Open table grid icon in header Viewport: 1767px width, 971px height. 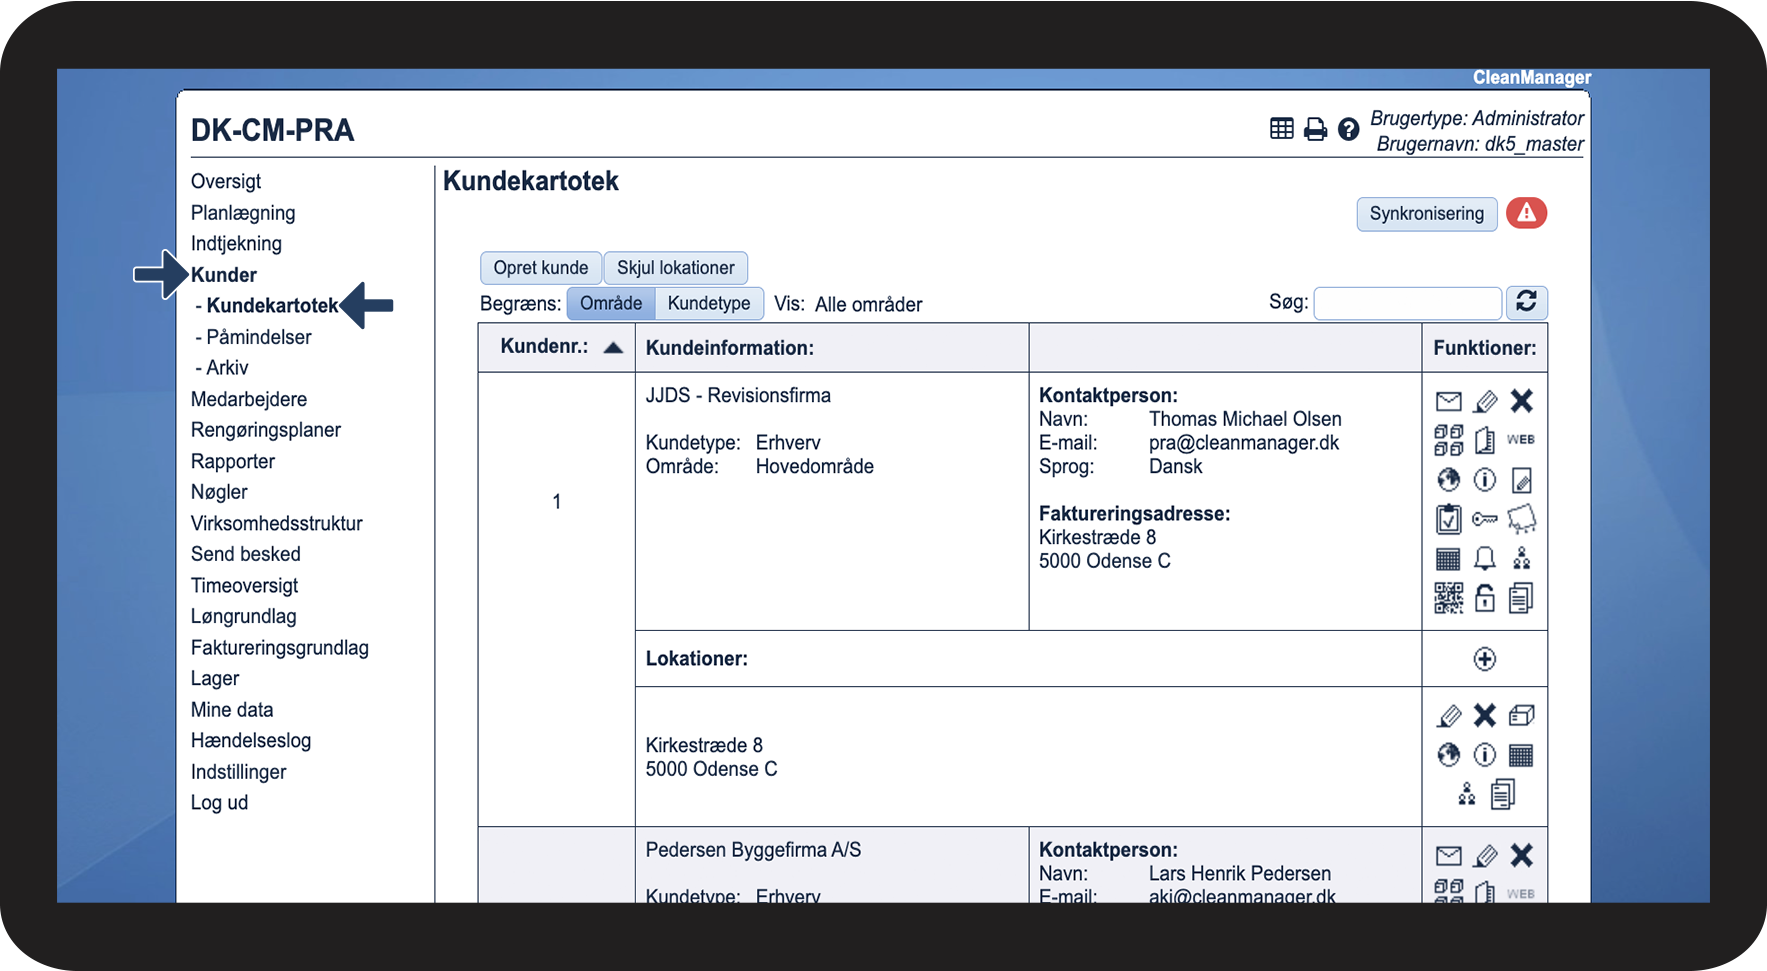[x=1282, y=129]
